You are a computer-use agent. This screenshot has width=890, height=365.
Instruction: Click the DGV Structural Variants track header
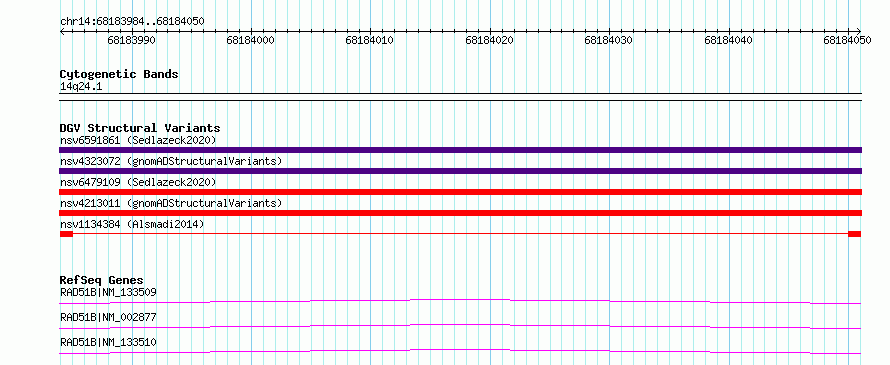click(140, 128)
